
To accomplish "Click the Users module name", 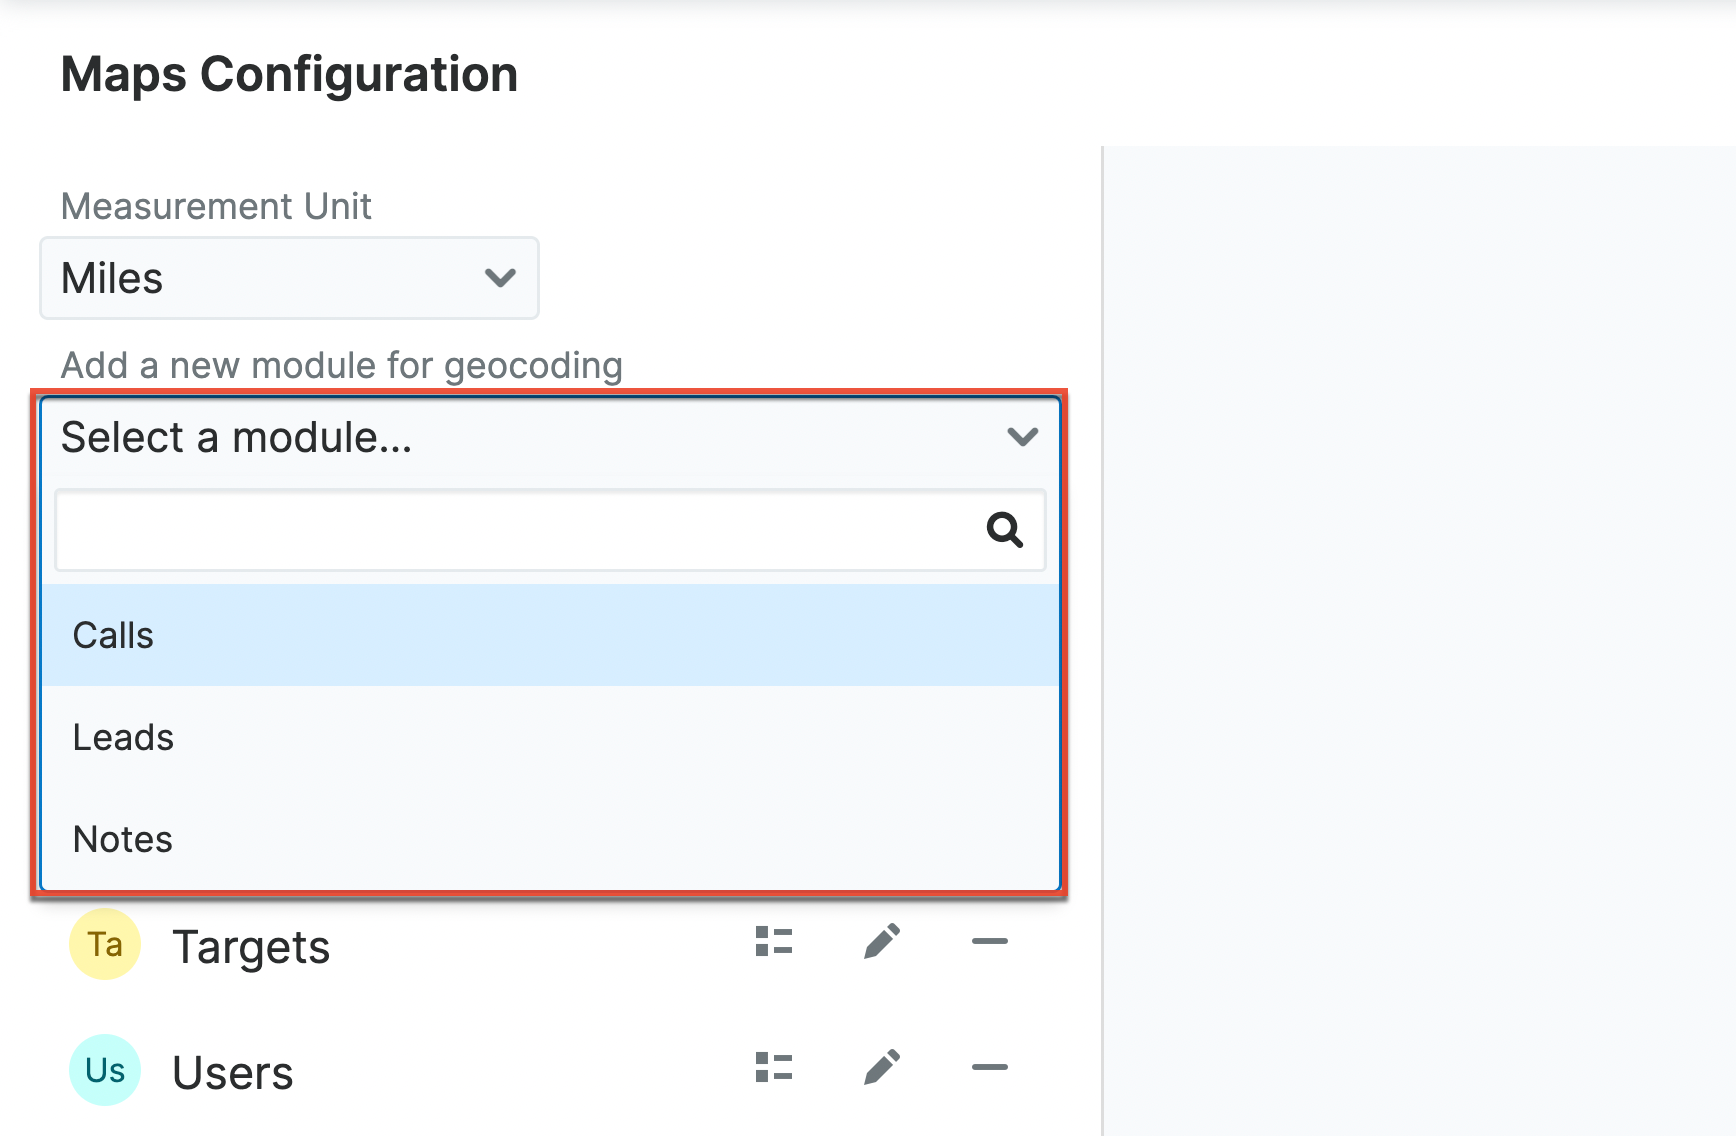I will (x=233, y=1072).
